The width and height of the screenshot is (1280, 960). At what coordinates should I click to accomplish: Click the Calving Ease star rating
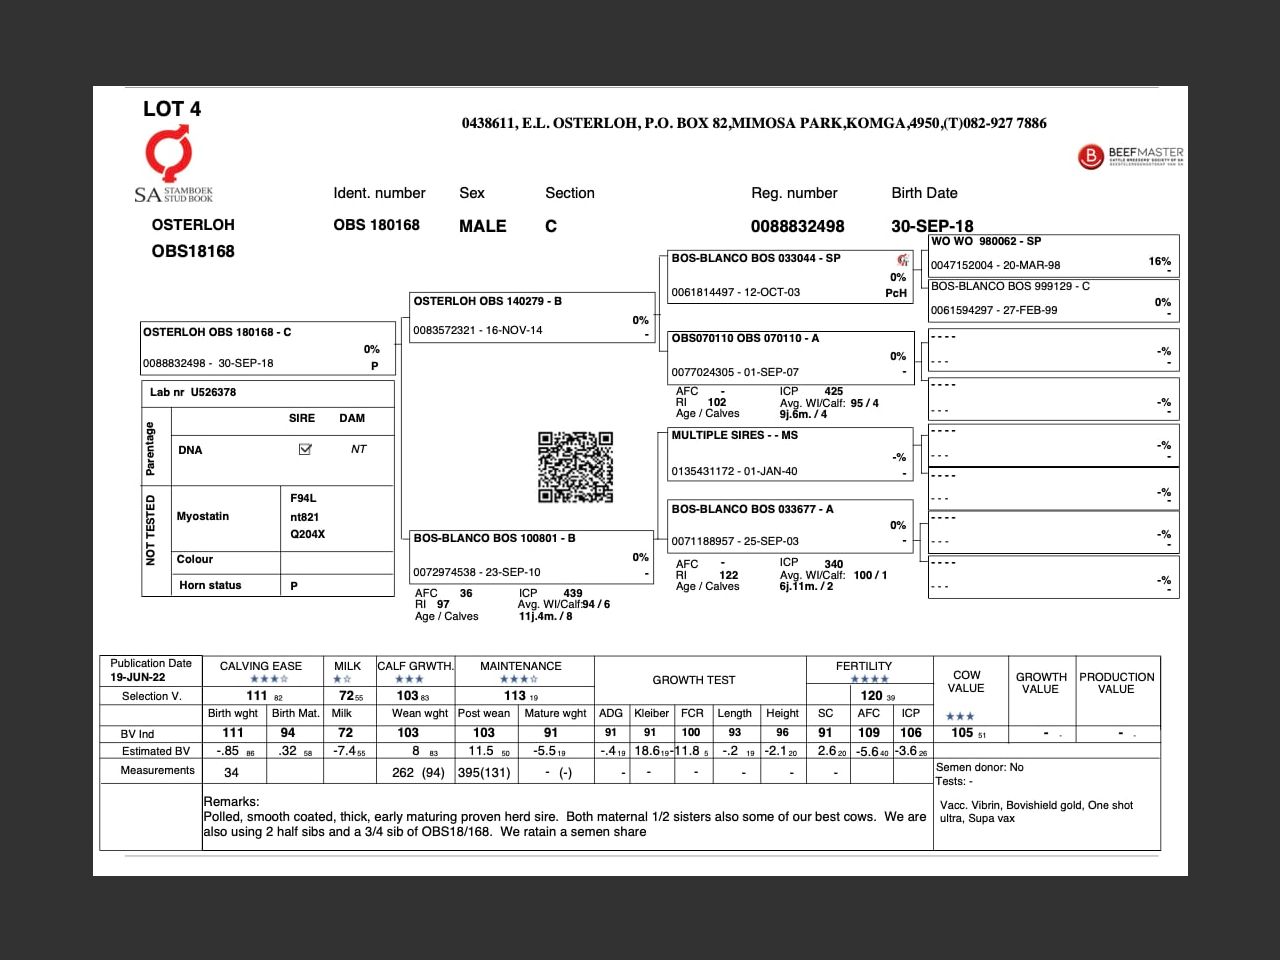pyautogui.click(x=268, y=679)
